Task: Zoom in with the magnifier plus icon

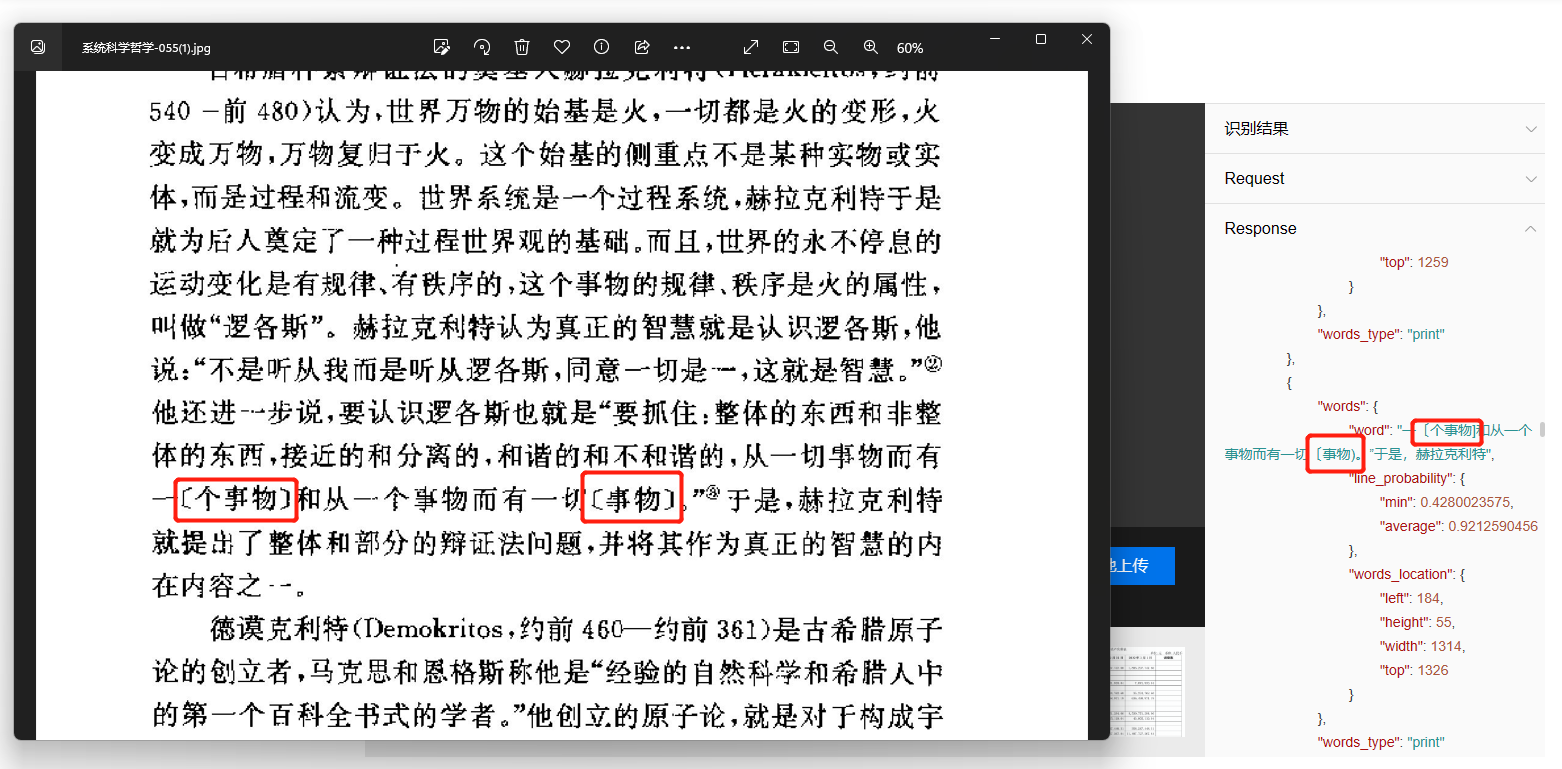Action: click(x=871, y=47)
